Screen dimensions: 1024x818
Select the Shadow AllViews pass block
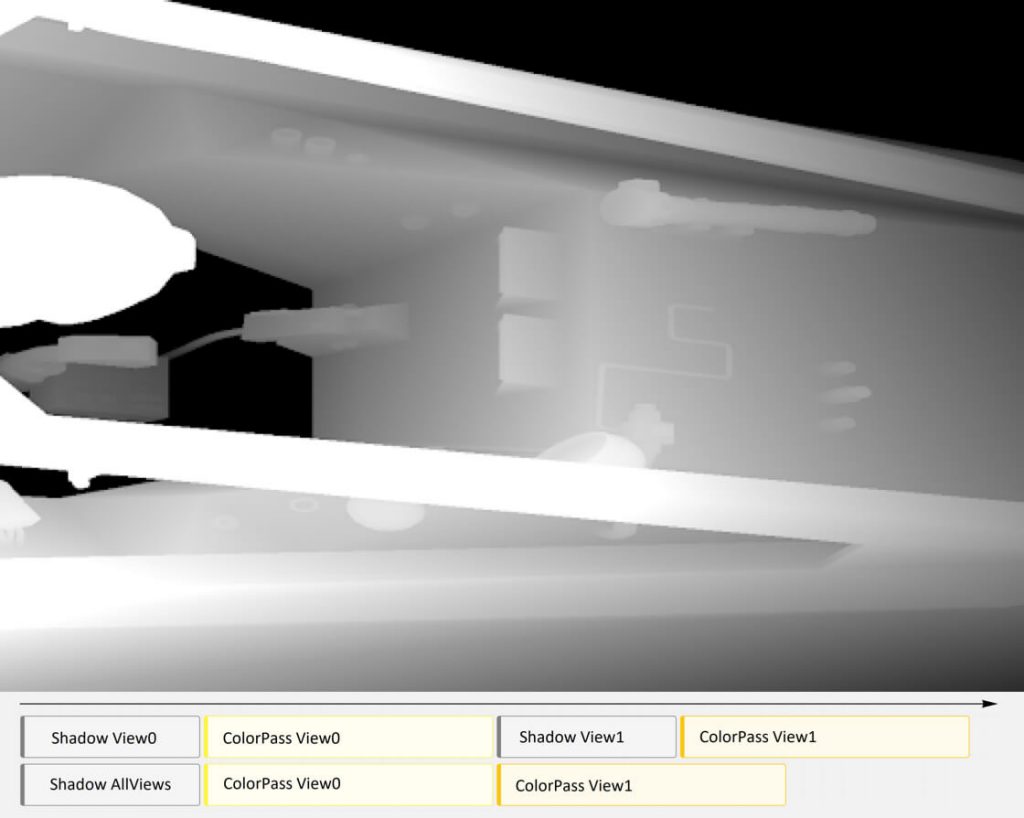[x=110, y=784]
